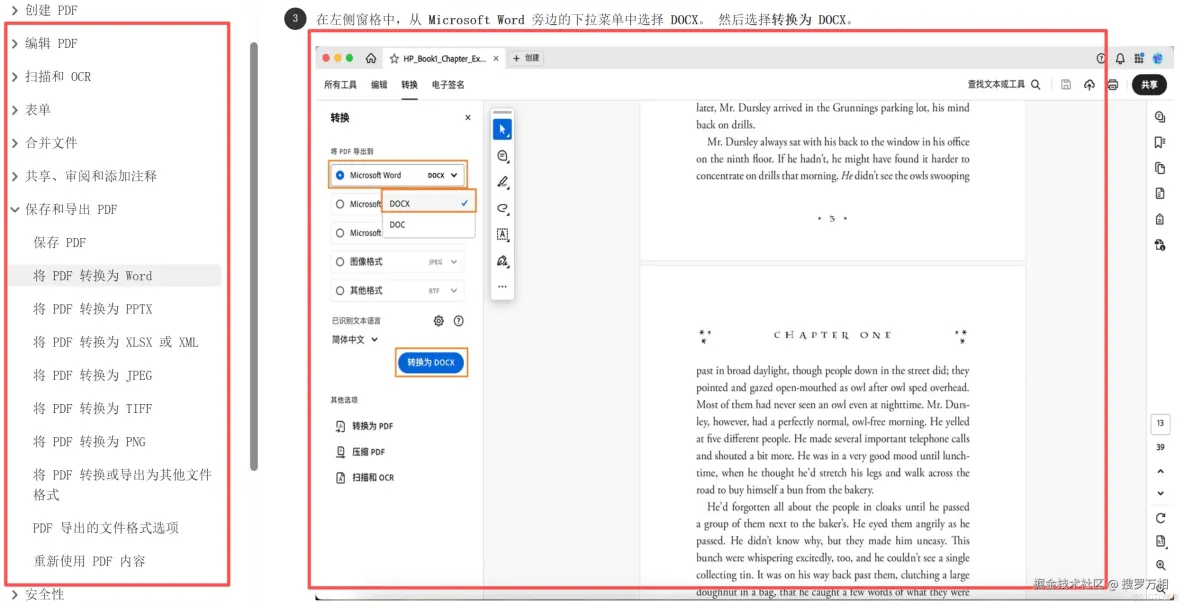Viewport: 1184px width, 606px height.
Task: Click the cloud upload icon
Action: coord(1089,85)
